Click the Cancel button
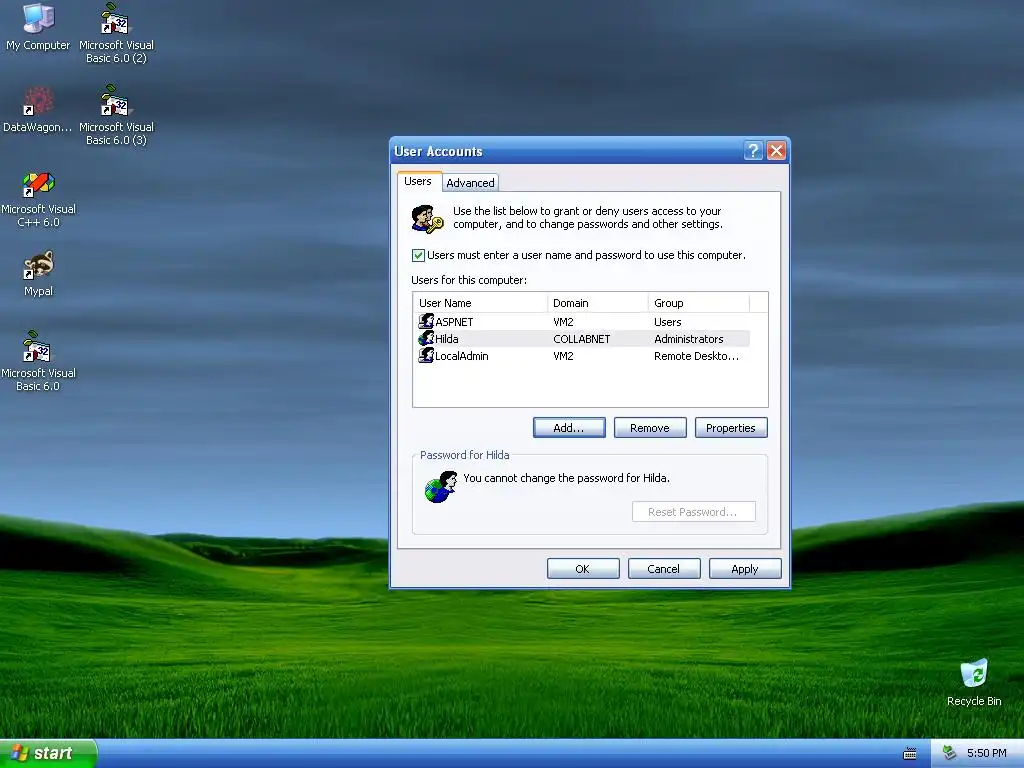 [x=664, y=569]
